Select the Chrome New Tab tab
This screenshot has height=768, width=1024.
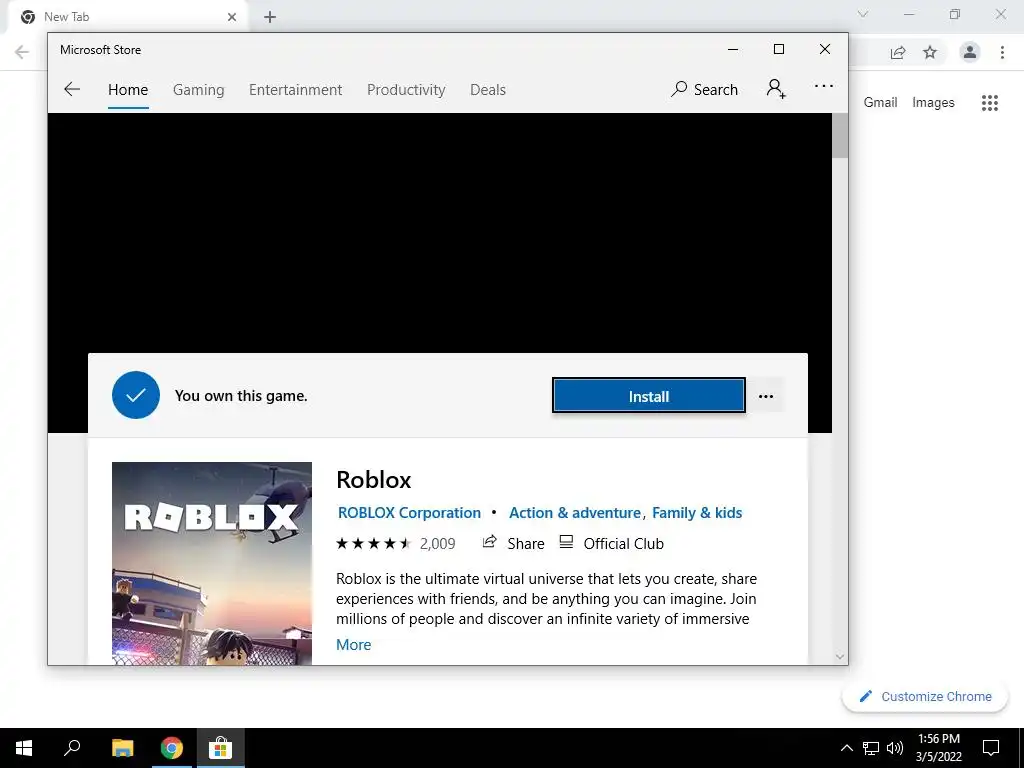(127, 16)
